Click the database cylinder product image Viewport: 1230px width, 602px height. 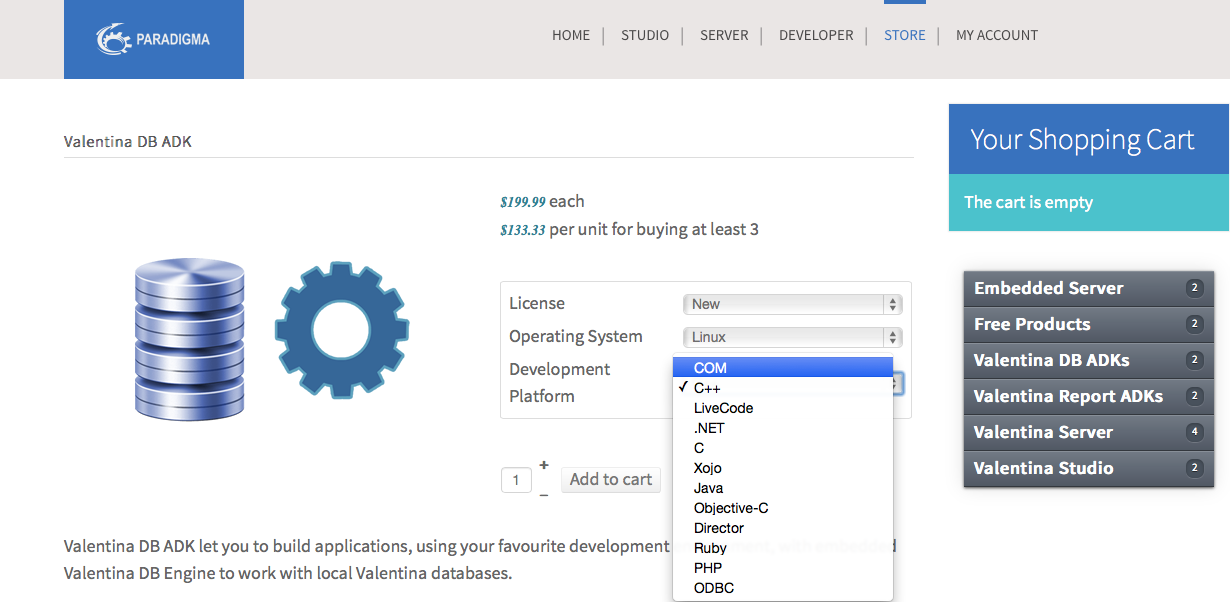click(189, 338)
